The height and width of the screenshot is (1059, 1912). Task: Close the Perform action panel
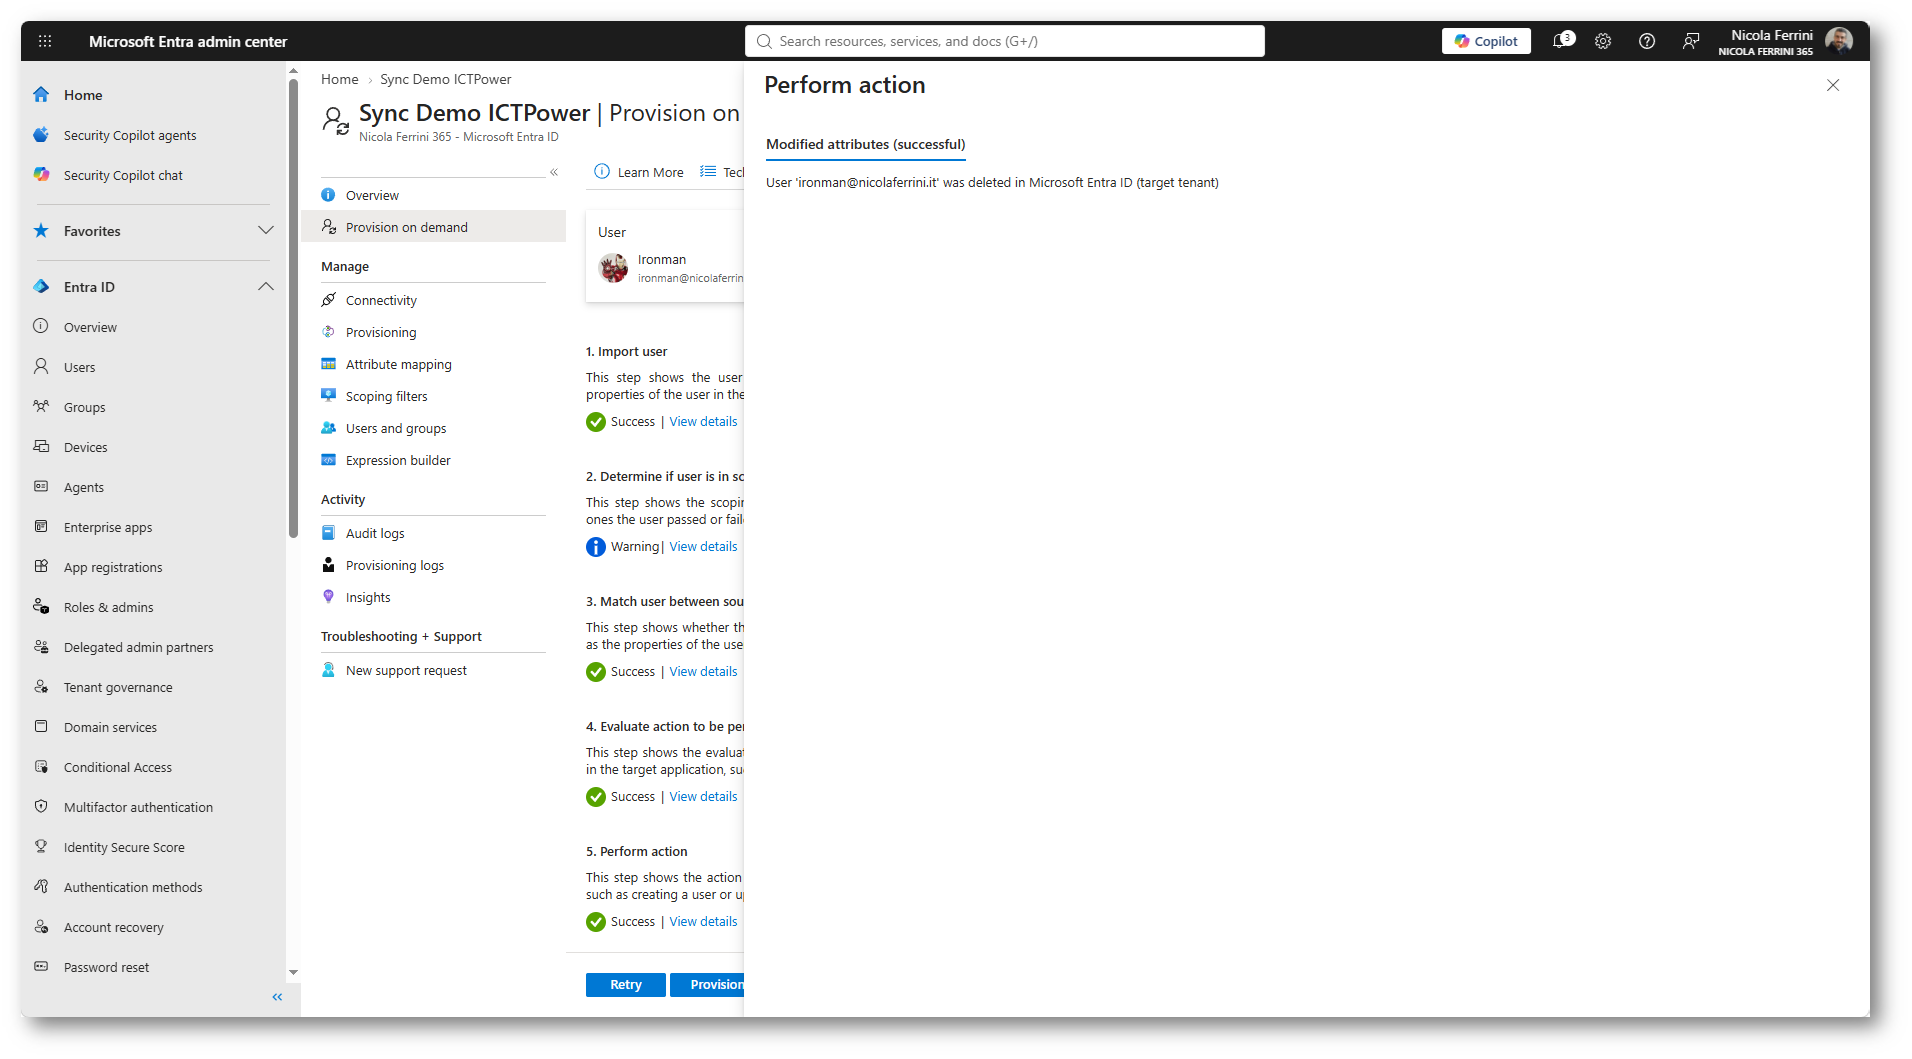(1833, 85)
